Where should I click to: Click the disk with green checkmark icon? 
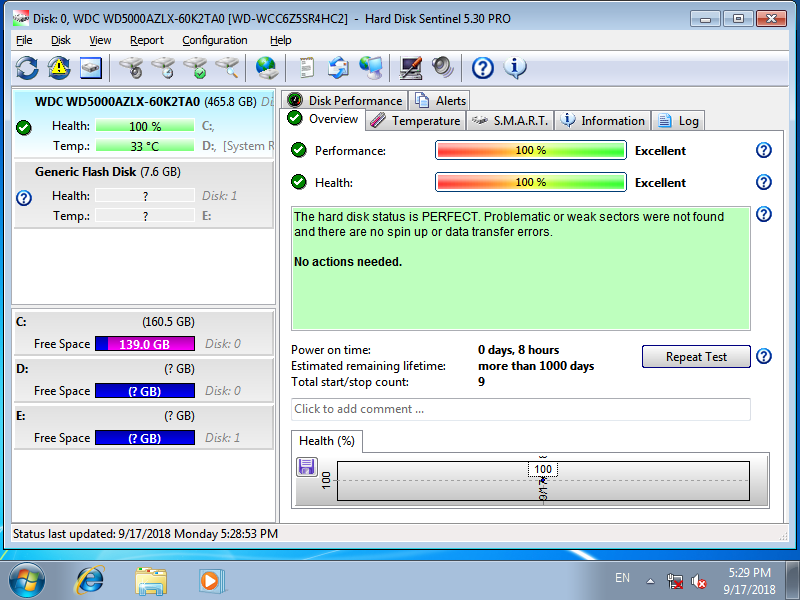(x=195, y=68)
